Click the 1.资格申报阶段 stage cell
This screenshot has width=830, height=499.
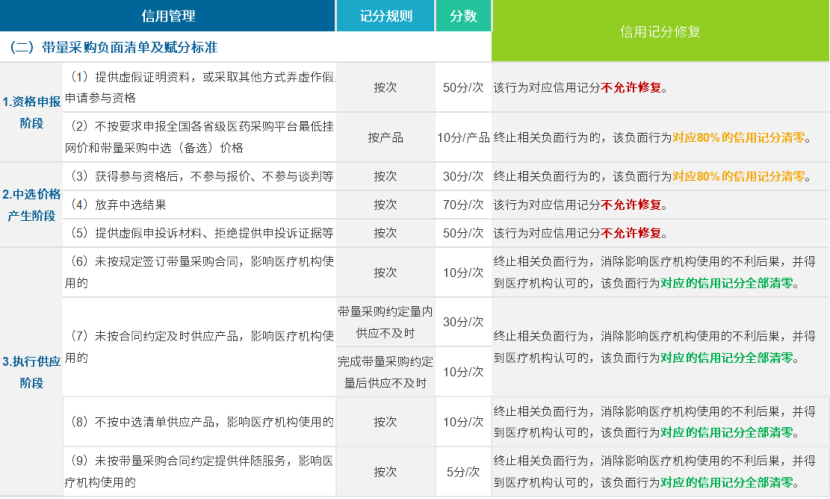click(x=31, y=112)
